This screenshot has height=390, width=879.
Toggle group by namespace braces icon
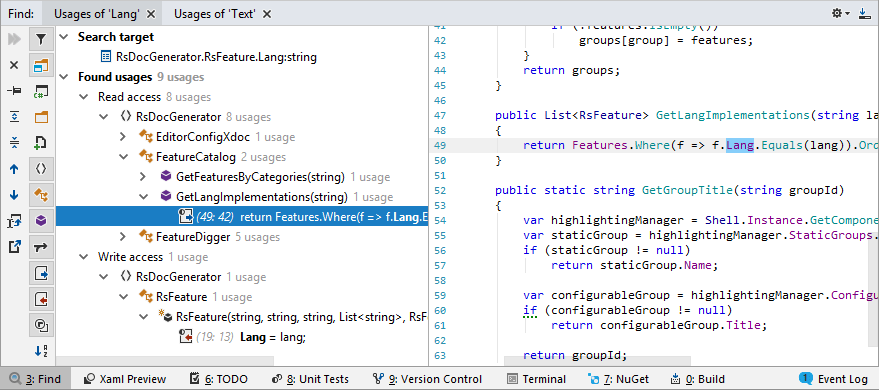pyautogui.click(x=41, y=169)
